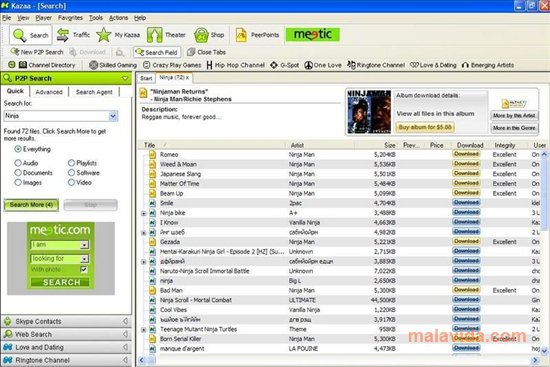The image size is (550, 367).
Task: Select the Images file type
Action: tap(18, 183)
